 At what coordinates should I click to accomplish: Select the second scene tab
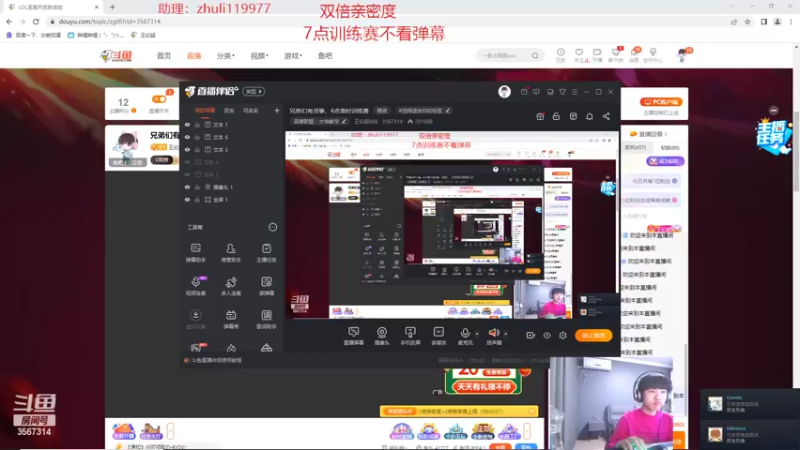click(229, 110)
